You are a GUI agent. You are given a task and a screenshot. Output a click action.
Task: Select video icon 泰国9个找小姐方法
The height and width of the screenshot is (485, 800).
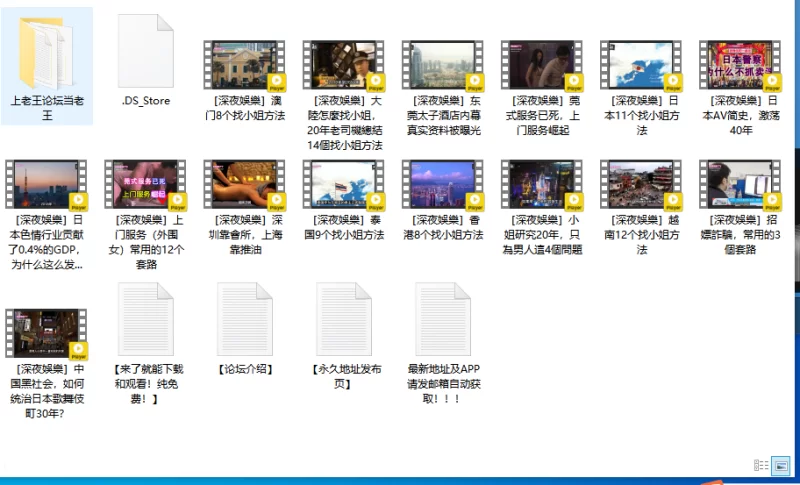pyautogui.click(x=343, y=185)
